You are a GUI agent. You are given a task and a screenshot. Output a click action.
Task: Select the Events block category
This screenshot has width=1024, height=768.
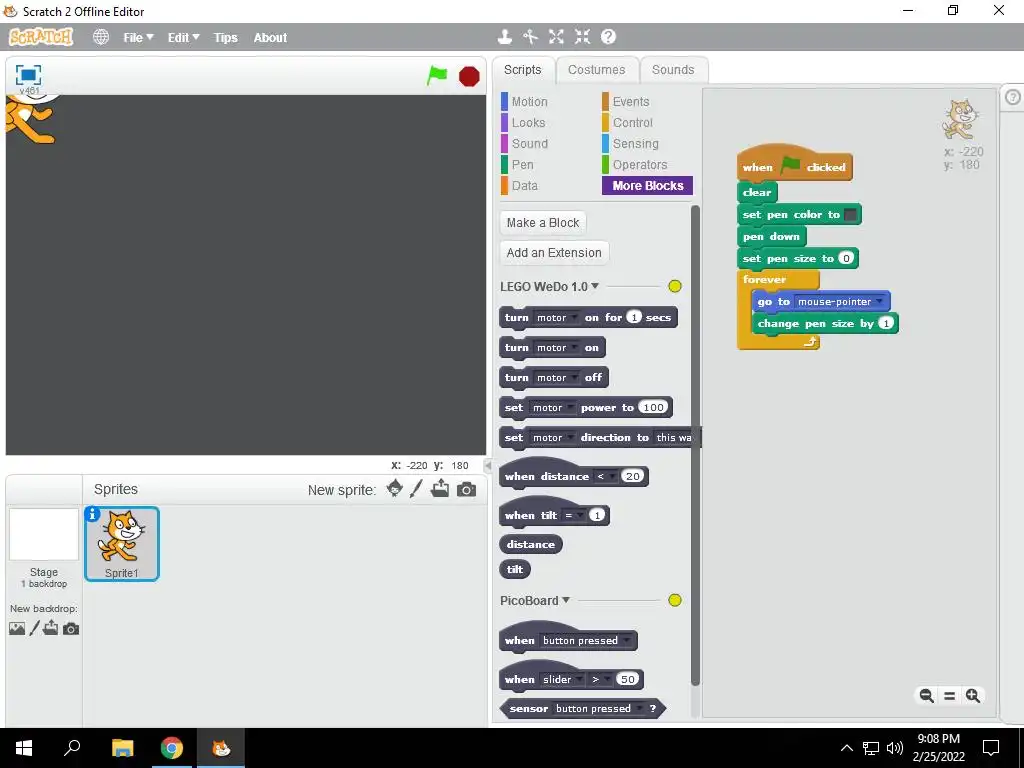point(631,102)
